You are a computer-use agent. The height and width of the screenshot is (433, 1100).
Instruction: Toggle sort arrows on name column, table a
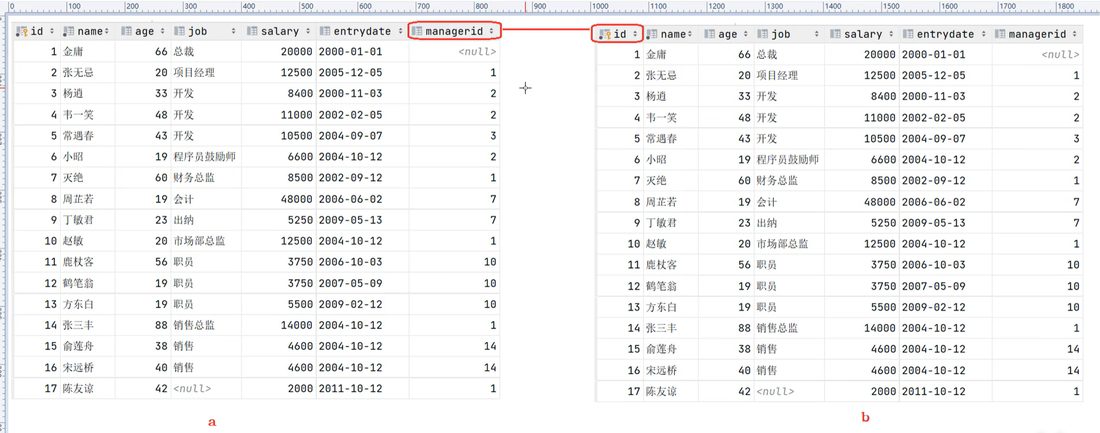tap(108, 32)
